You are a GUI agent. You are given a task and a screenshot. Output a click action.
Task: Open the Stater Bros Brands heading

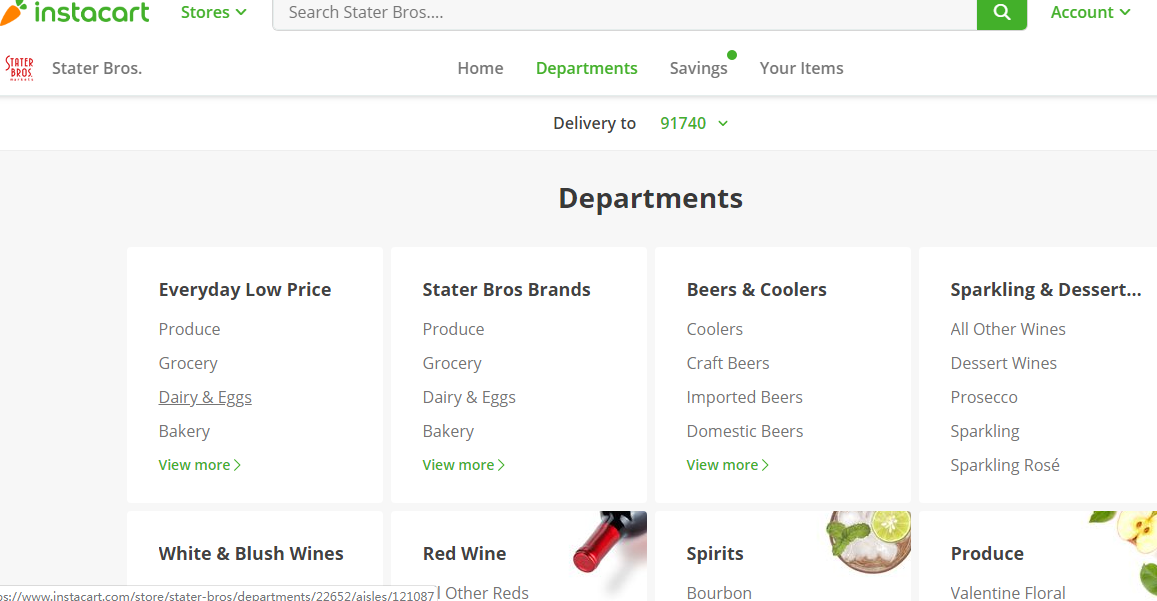pos(506,289)
